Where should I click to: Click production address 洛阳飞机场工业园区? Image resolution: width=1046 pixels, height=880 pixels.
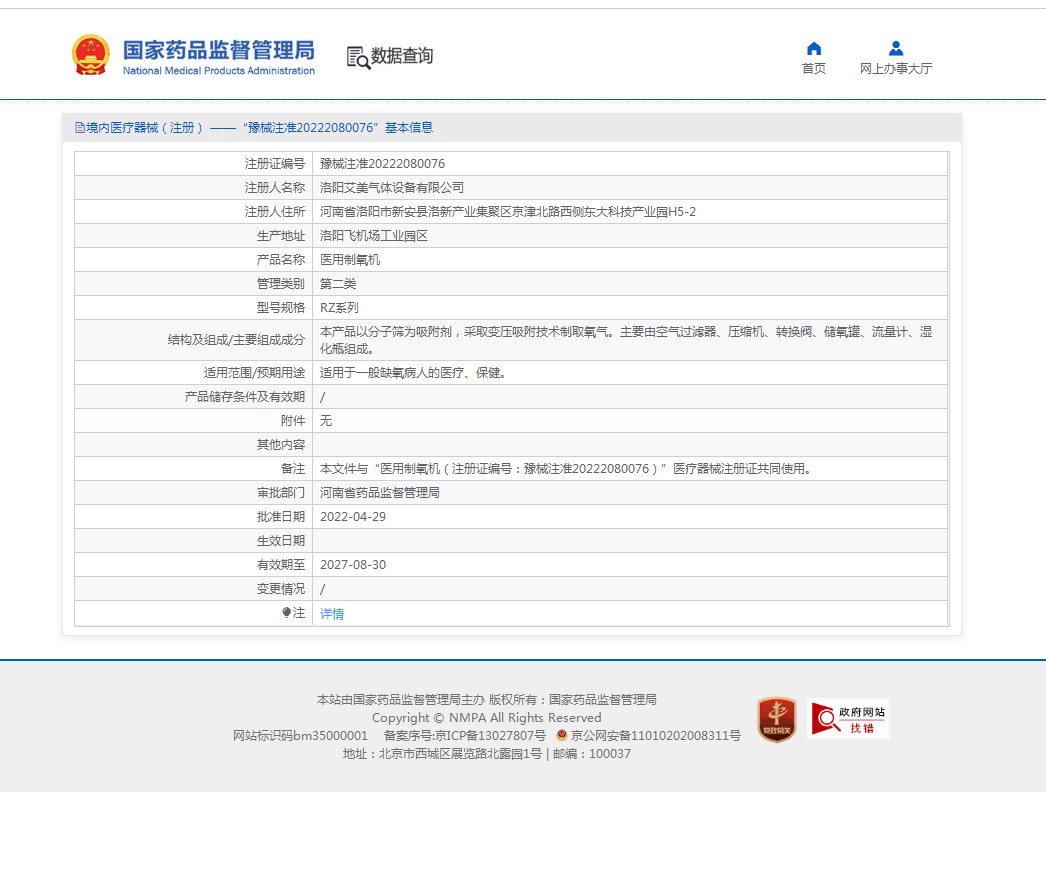click(374, 236)
